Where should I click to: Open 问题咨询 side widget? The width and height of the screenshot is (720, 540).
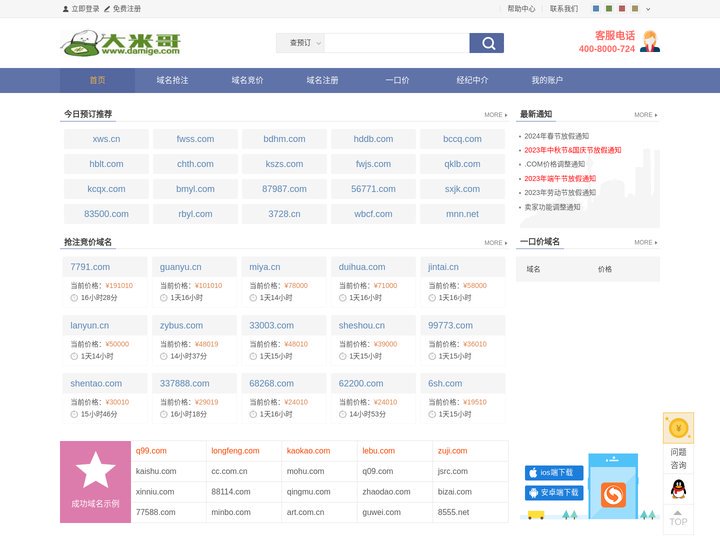pyautogui.click(x=678, y=459)
